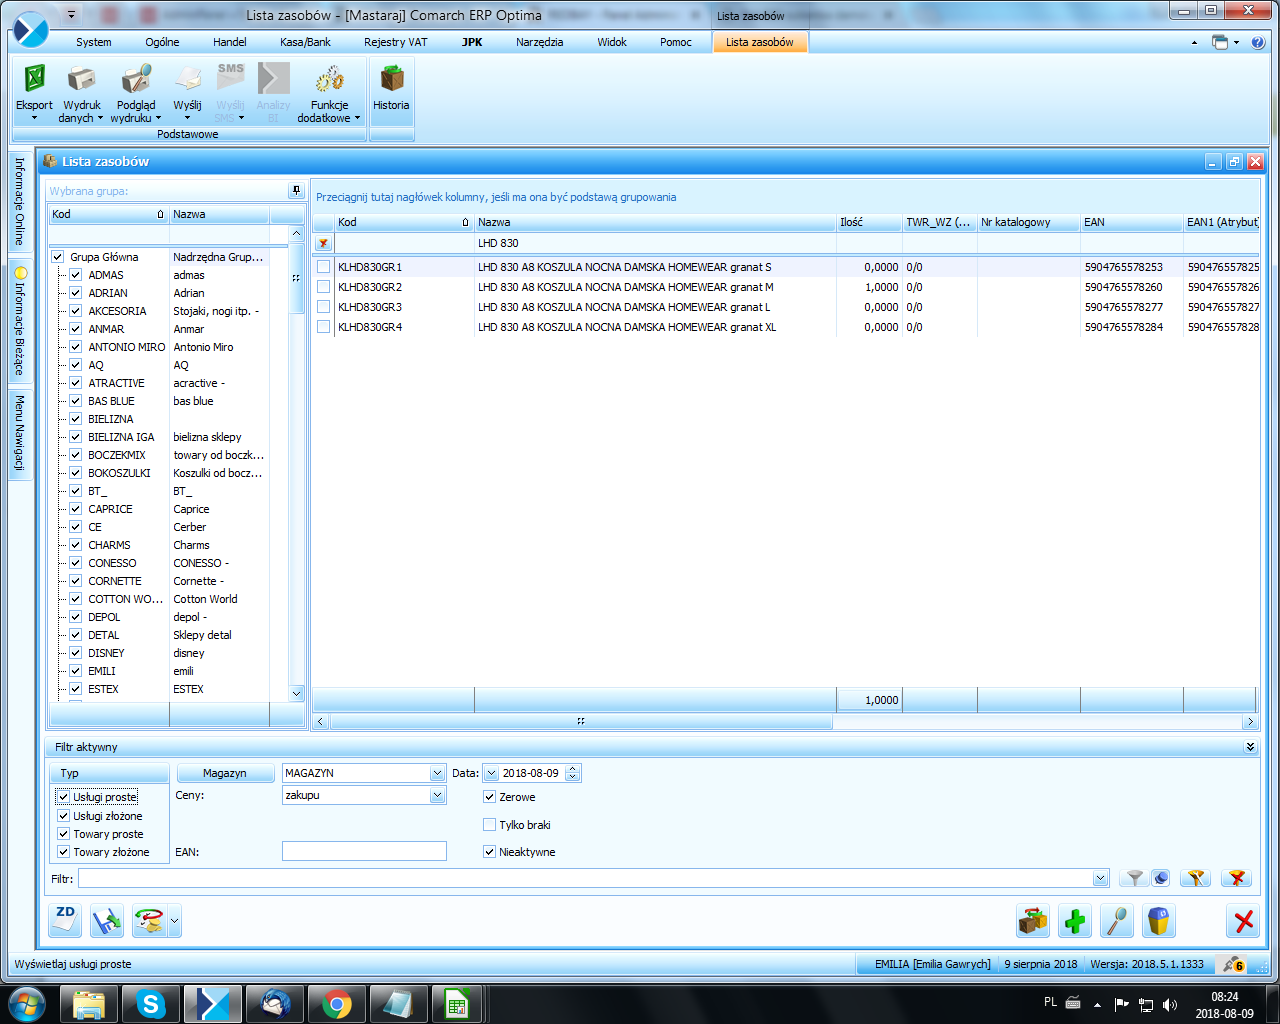
Task: Click the magnifying glass details icon
Action: tap(1117, 921)
